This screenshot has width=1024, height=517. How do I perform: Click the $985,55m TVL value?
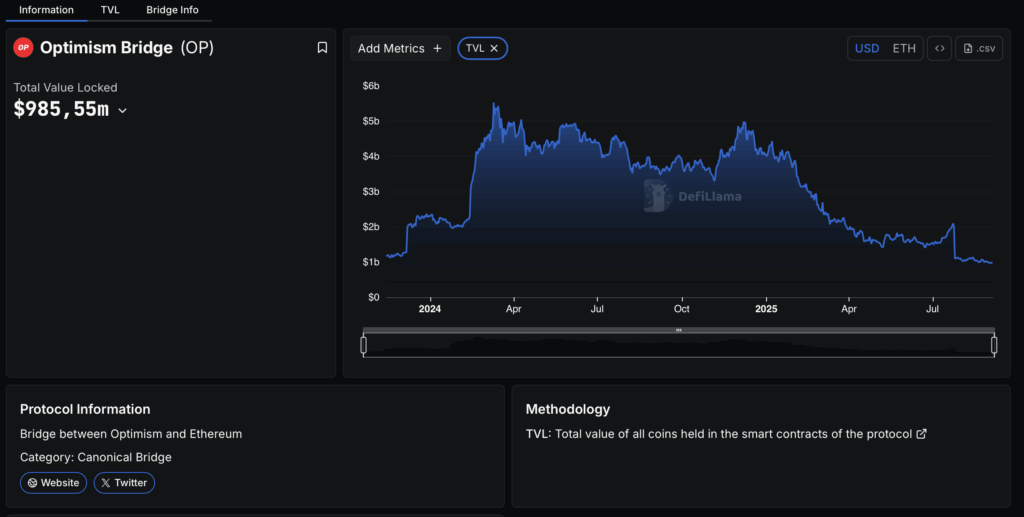[61, 109]
